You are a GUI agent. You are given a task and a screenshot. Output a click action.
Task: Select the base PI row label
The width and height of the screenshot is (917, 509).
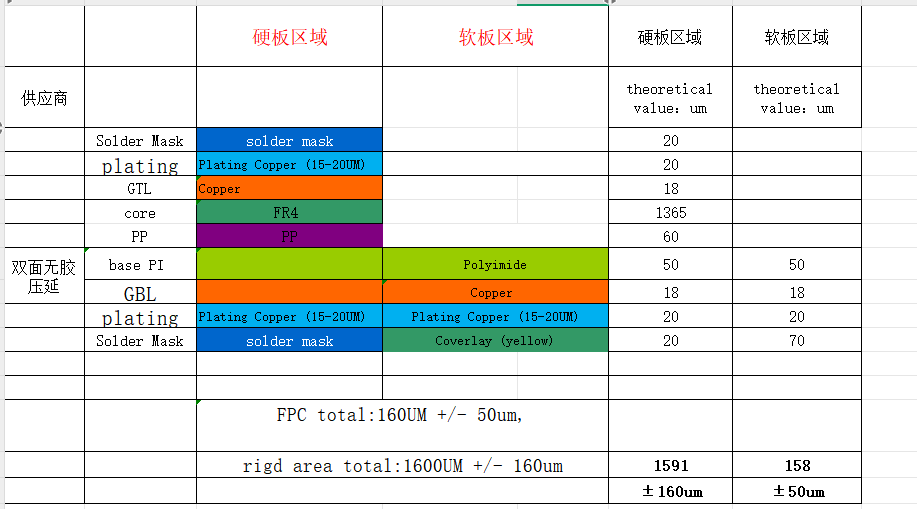click(140, 265)
